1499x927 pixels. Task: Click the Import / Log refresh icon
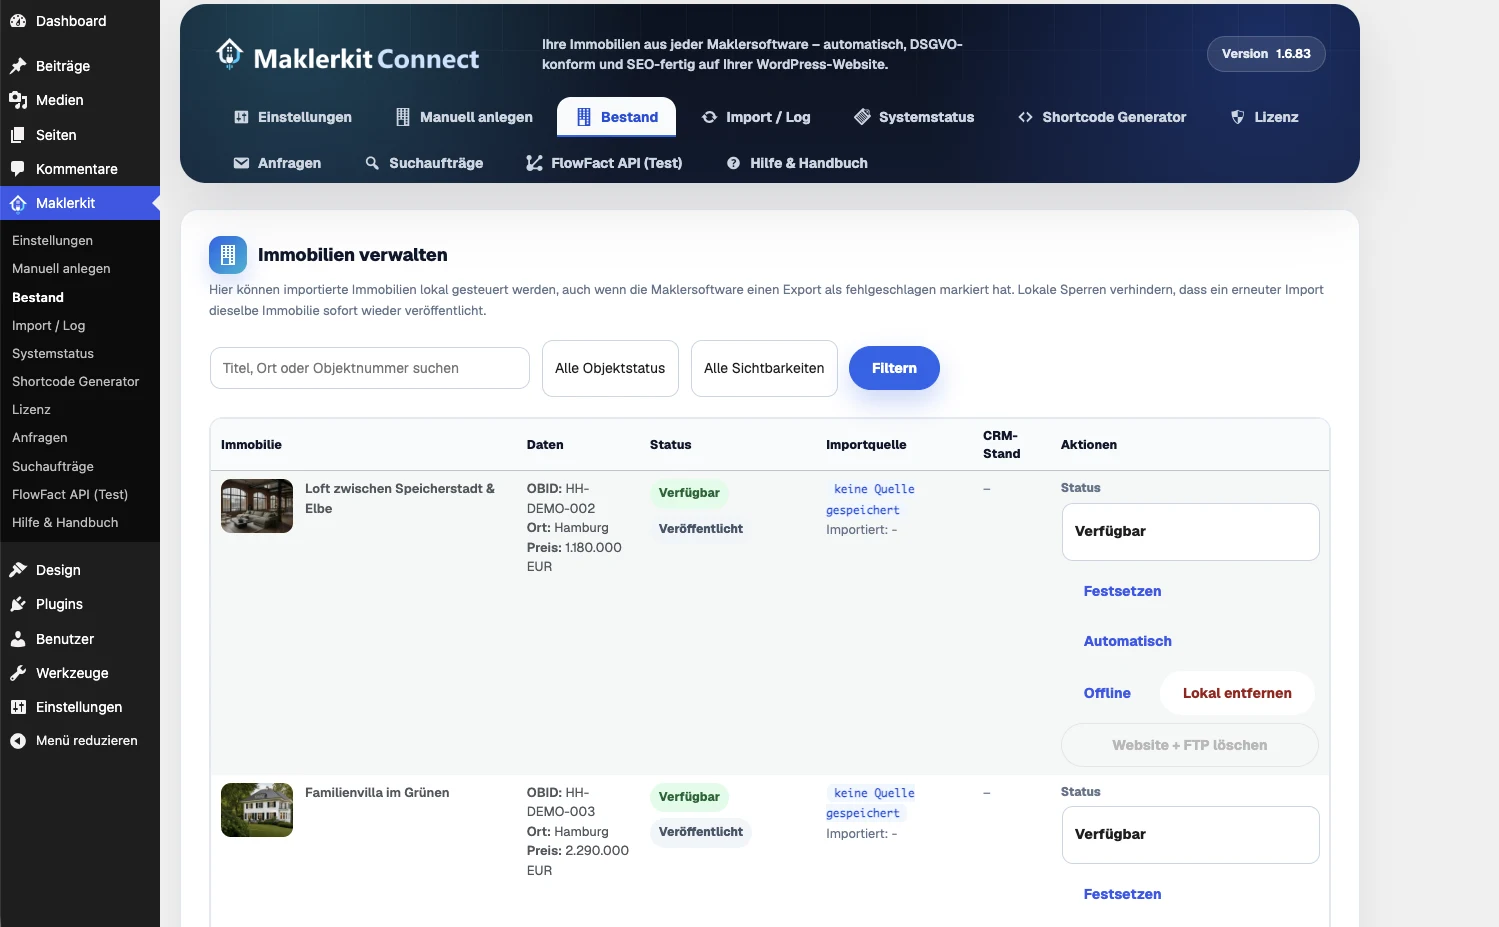pos(709,117)
